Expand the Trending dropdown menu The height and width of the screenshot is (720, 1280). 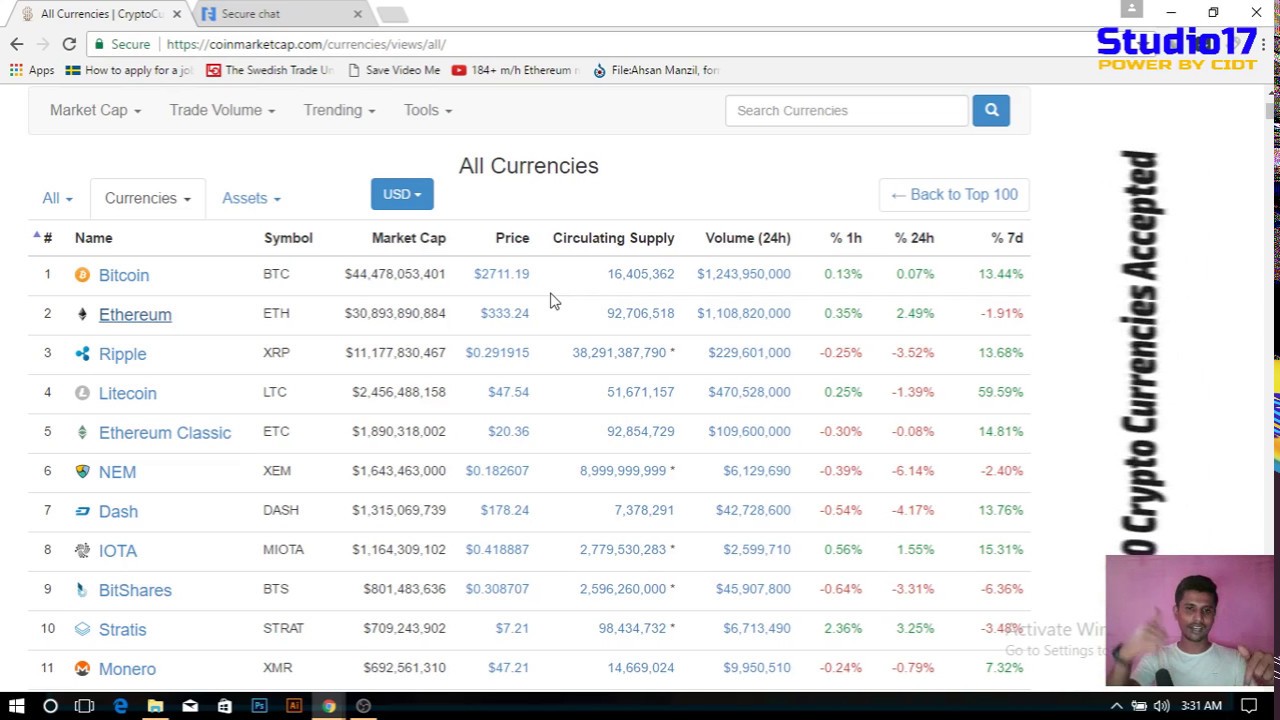click(x=339, y=110)
